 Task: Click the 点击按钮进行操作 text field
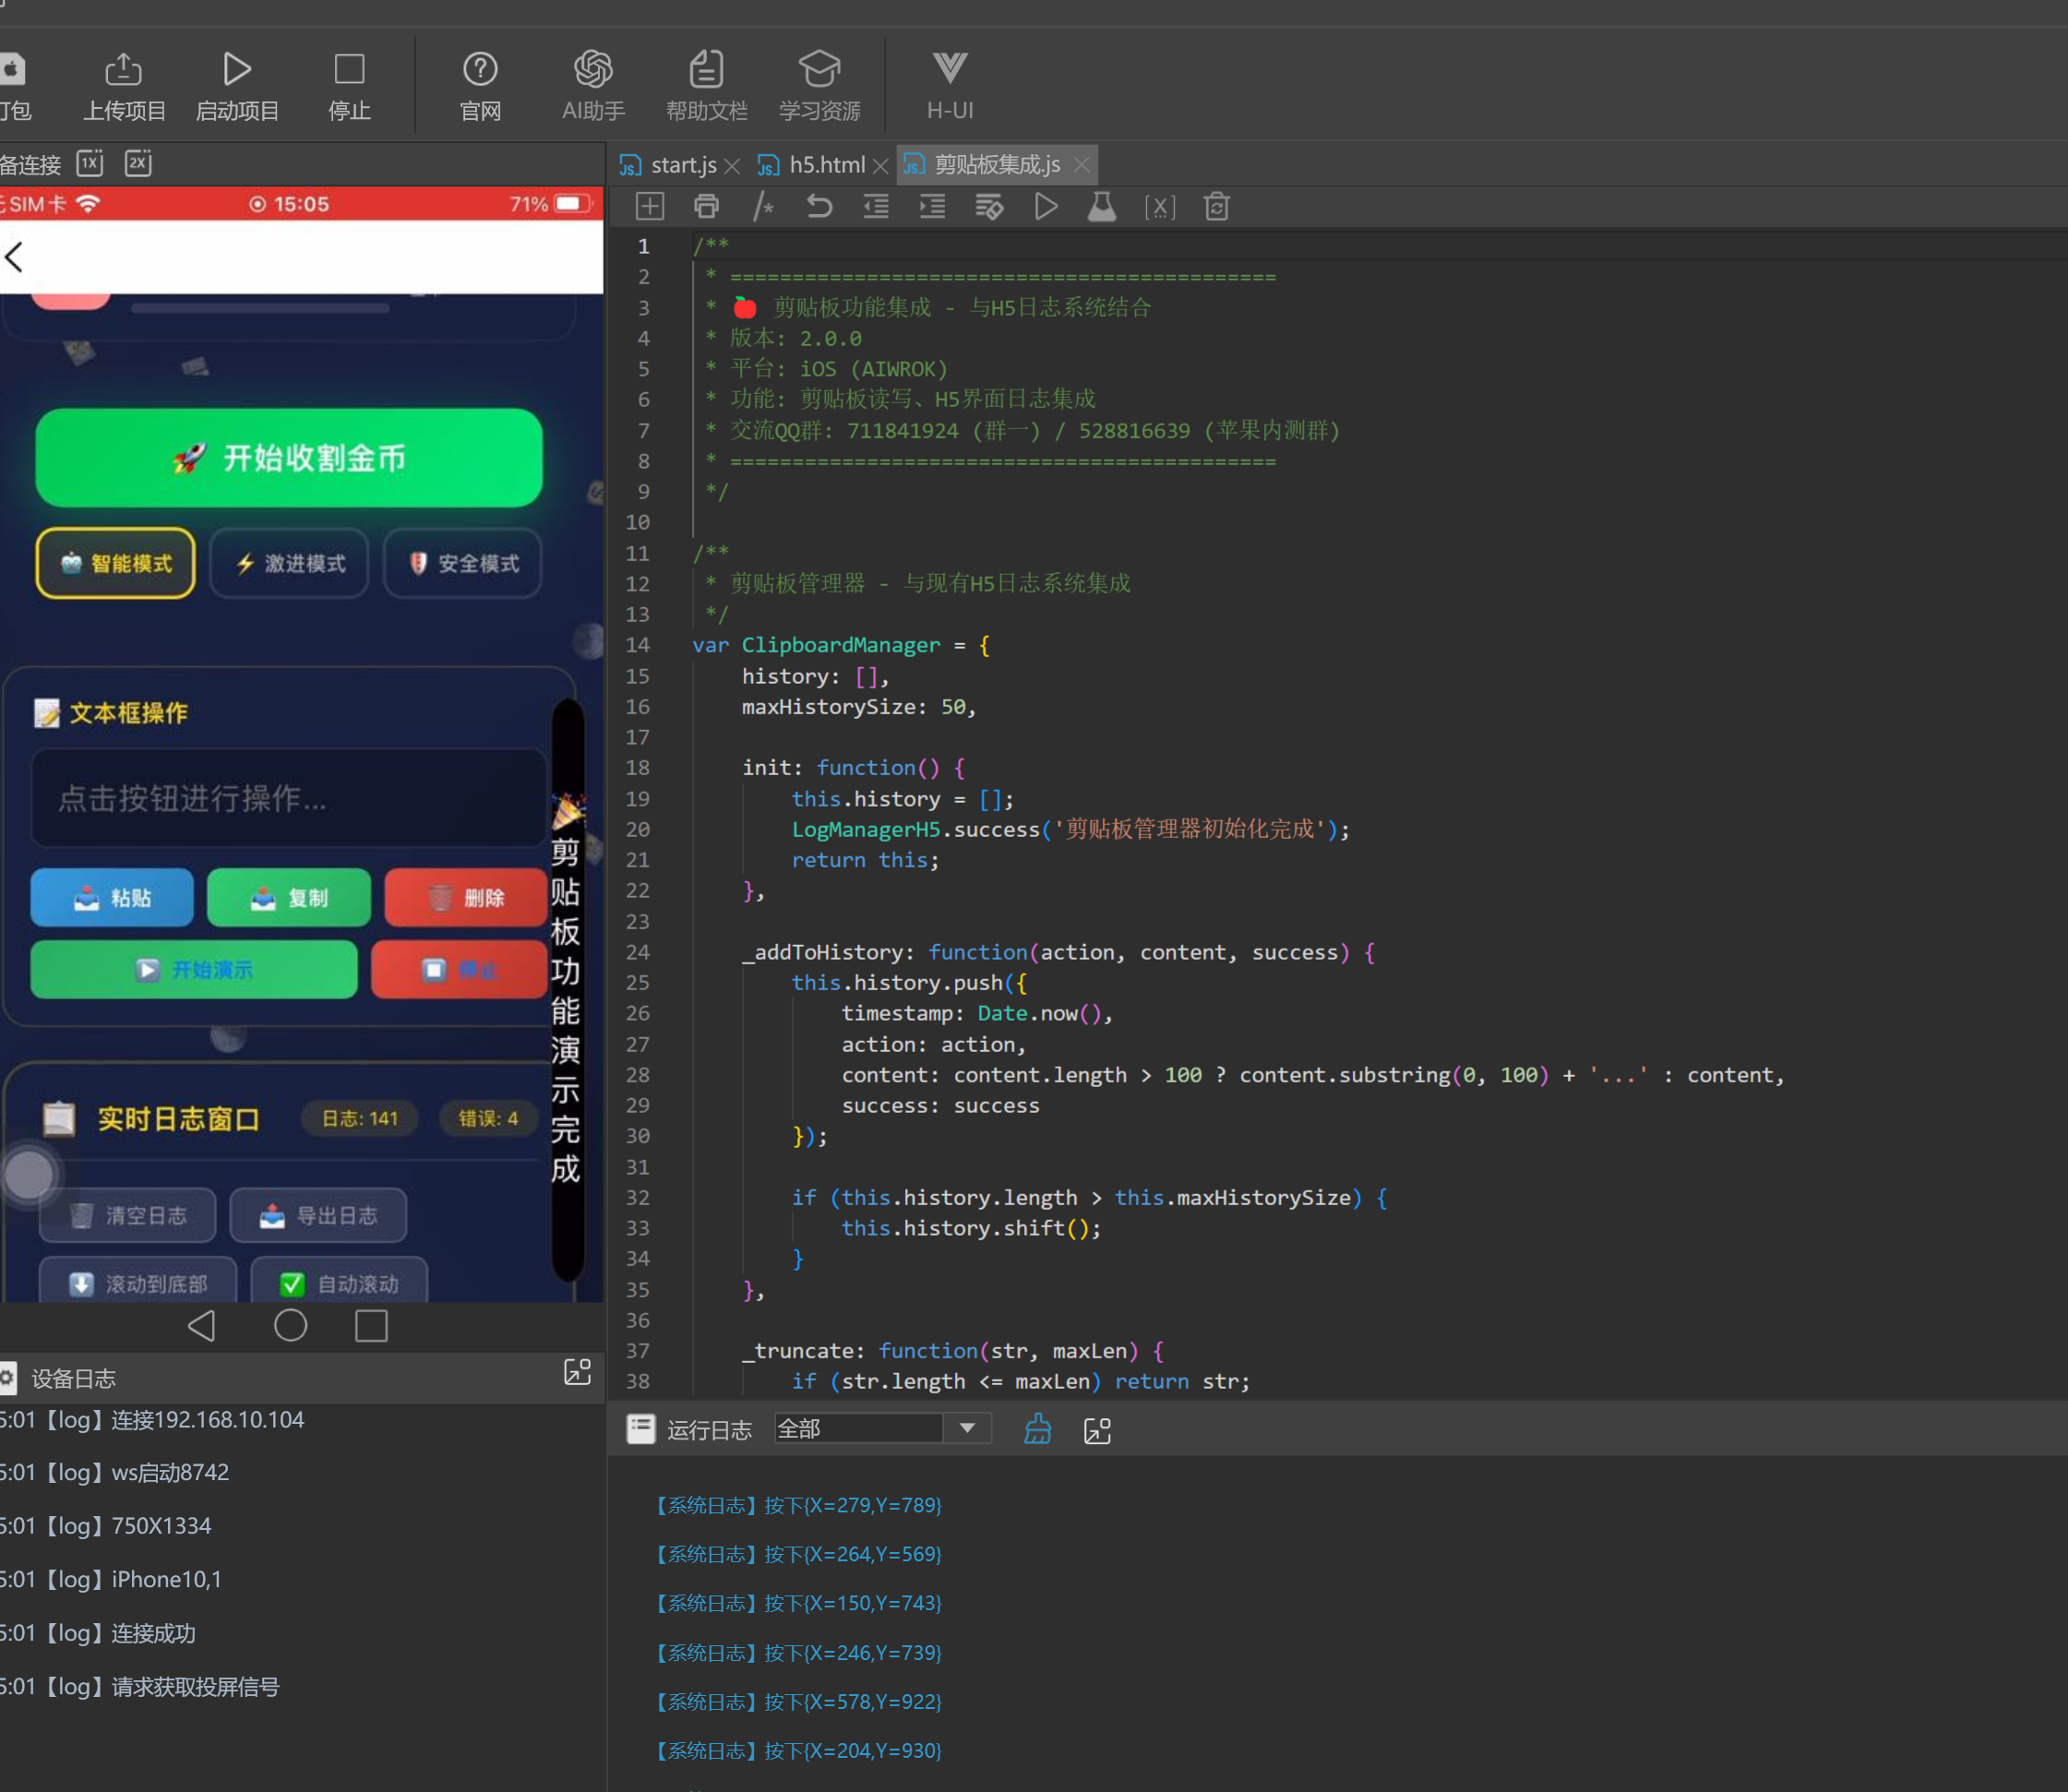point(288,798)
